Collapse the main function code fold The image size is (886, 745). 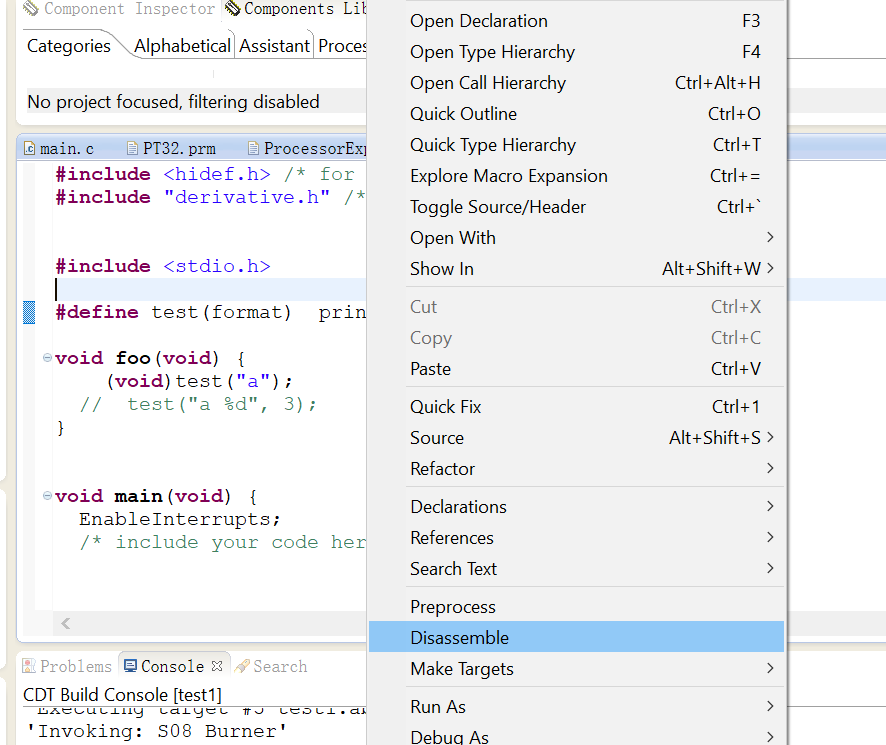[x=47, y=496]
